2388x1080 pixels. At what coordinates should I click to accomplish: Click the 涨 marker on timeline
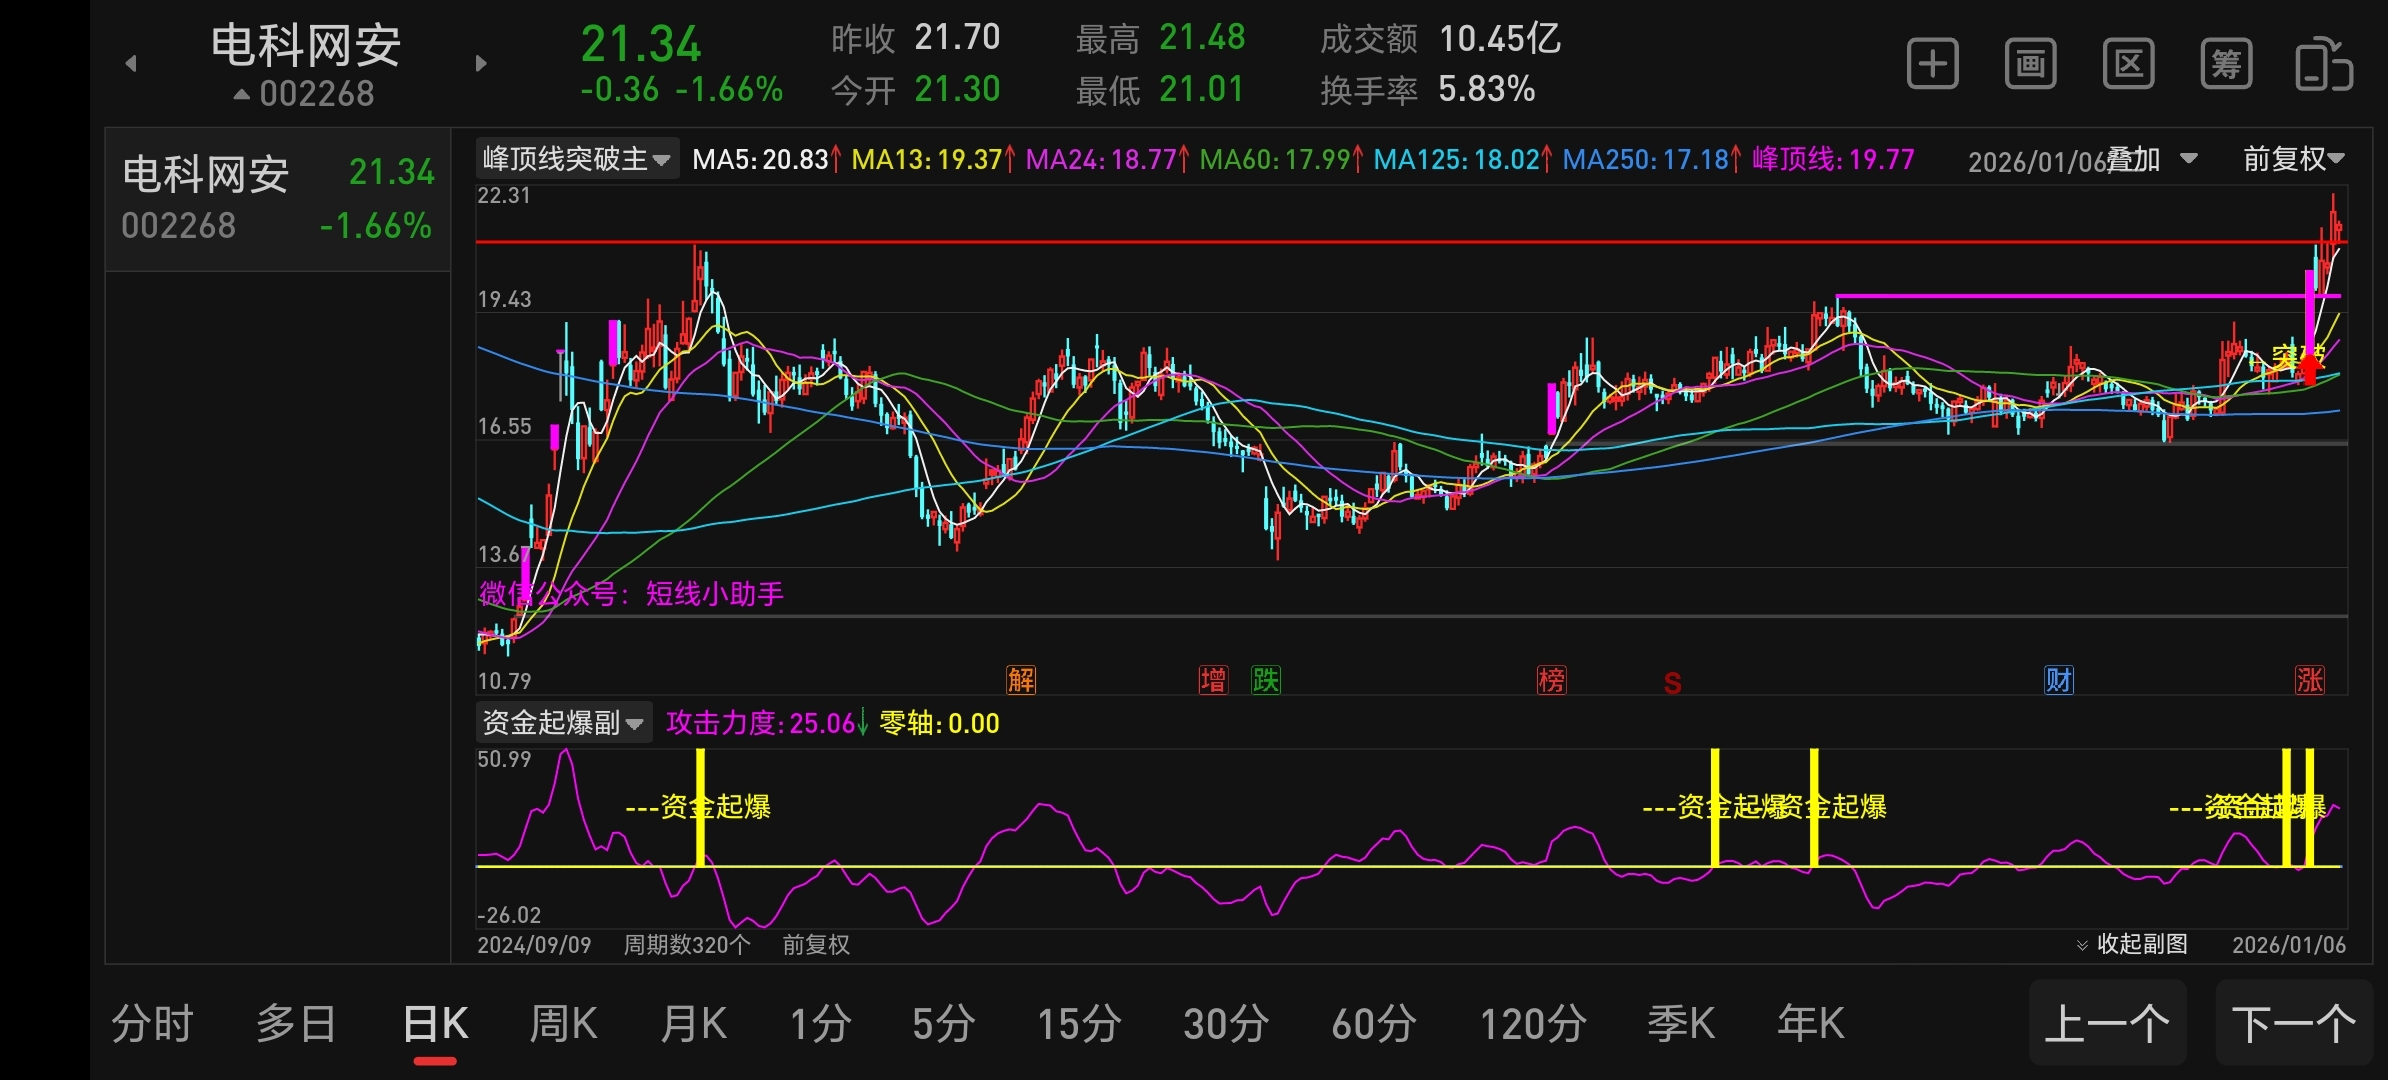(2310, 680)
